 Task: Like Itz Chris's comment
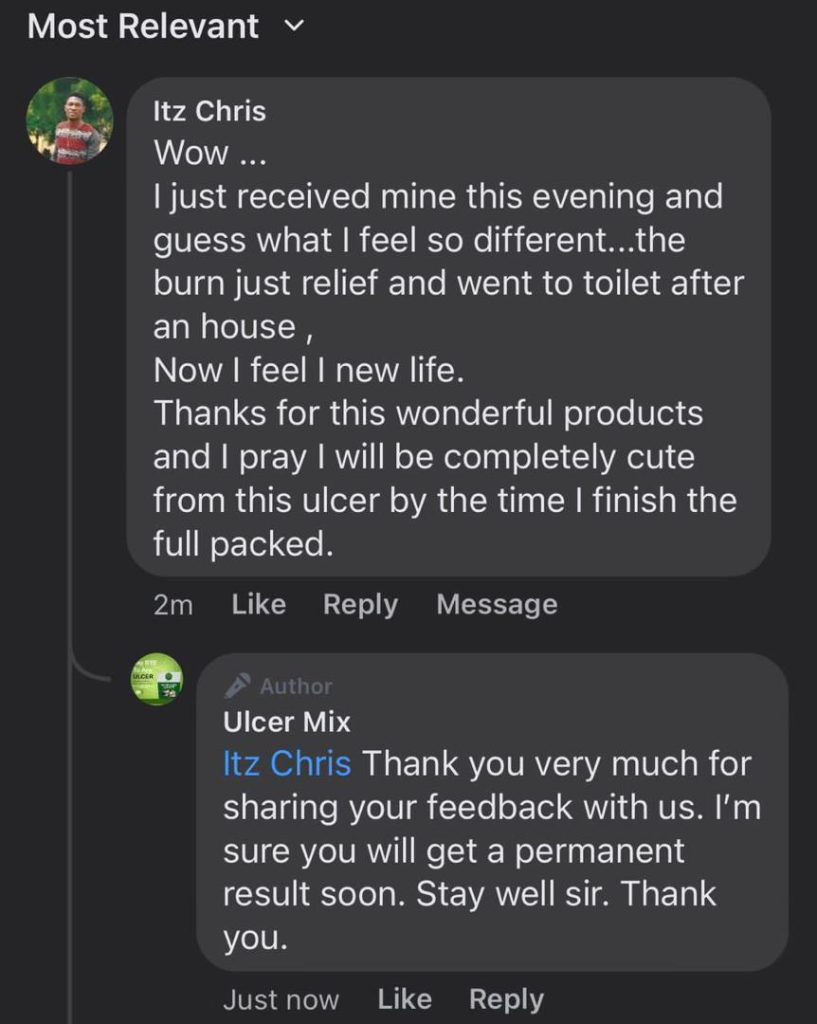coord(258,605)
